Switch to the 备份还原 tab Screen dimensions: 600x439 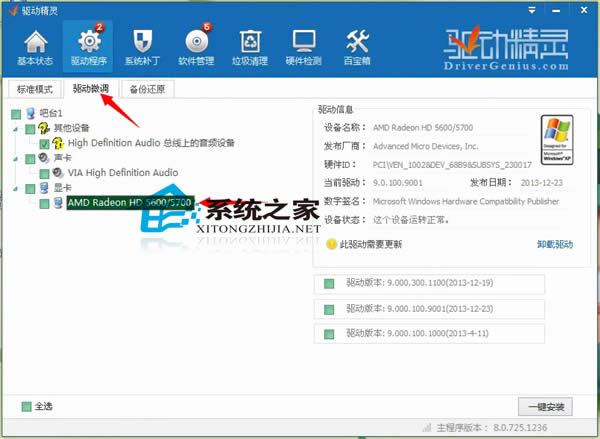pos(146,89)
